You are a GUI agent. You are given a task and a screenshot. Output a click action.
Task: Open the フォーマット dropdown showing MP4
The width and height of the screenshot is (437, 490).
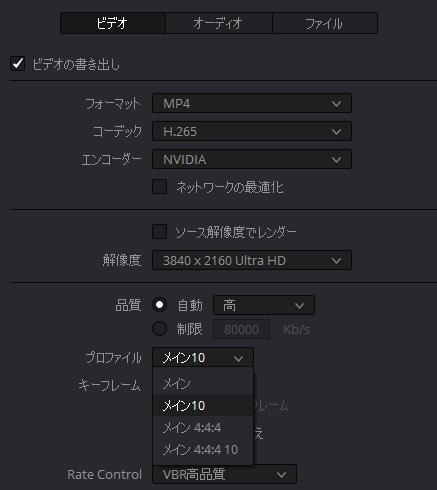[x=252, y=103]
